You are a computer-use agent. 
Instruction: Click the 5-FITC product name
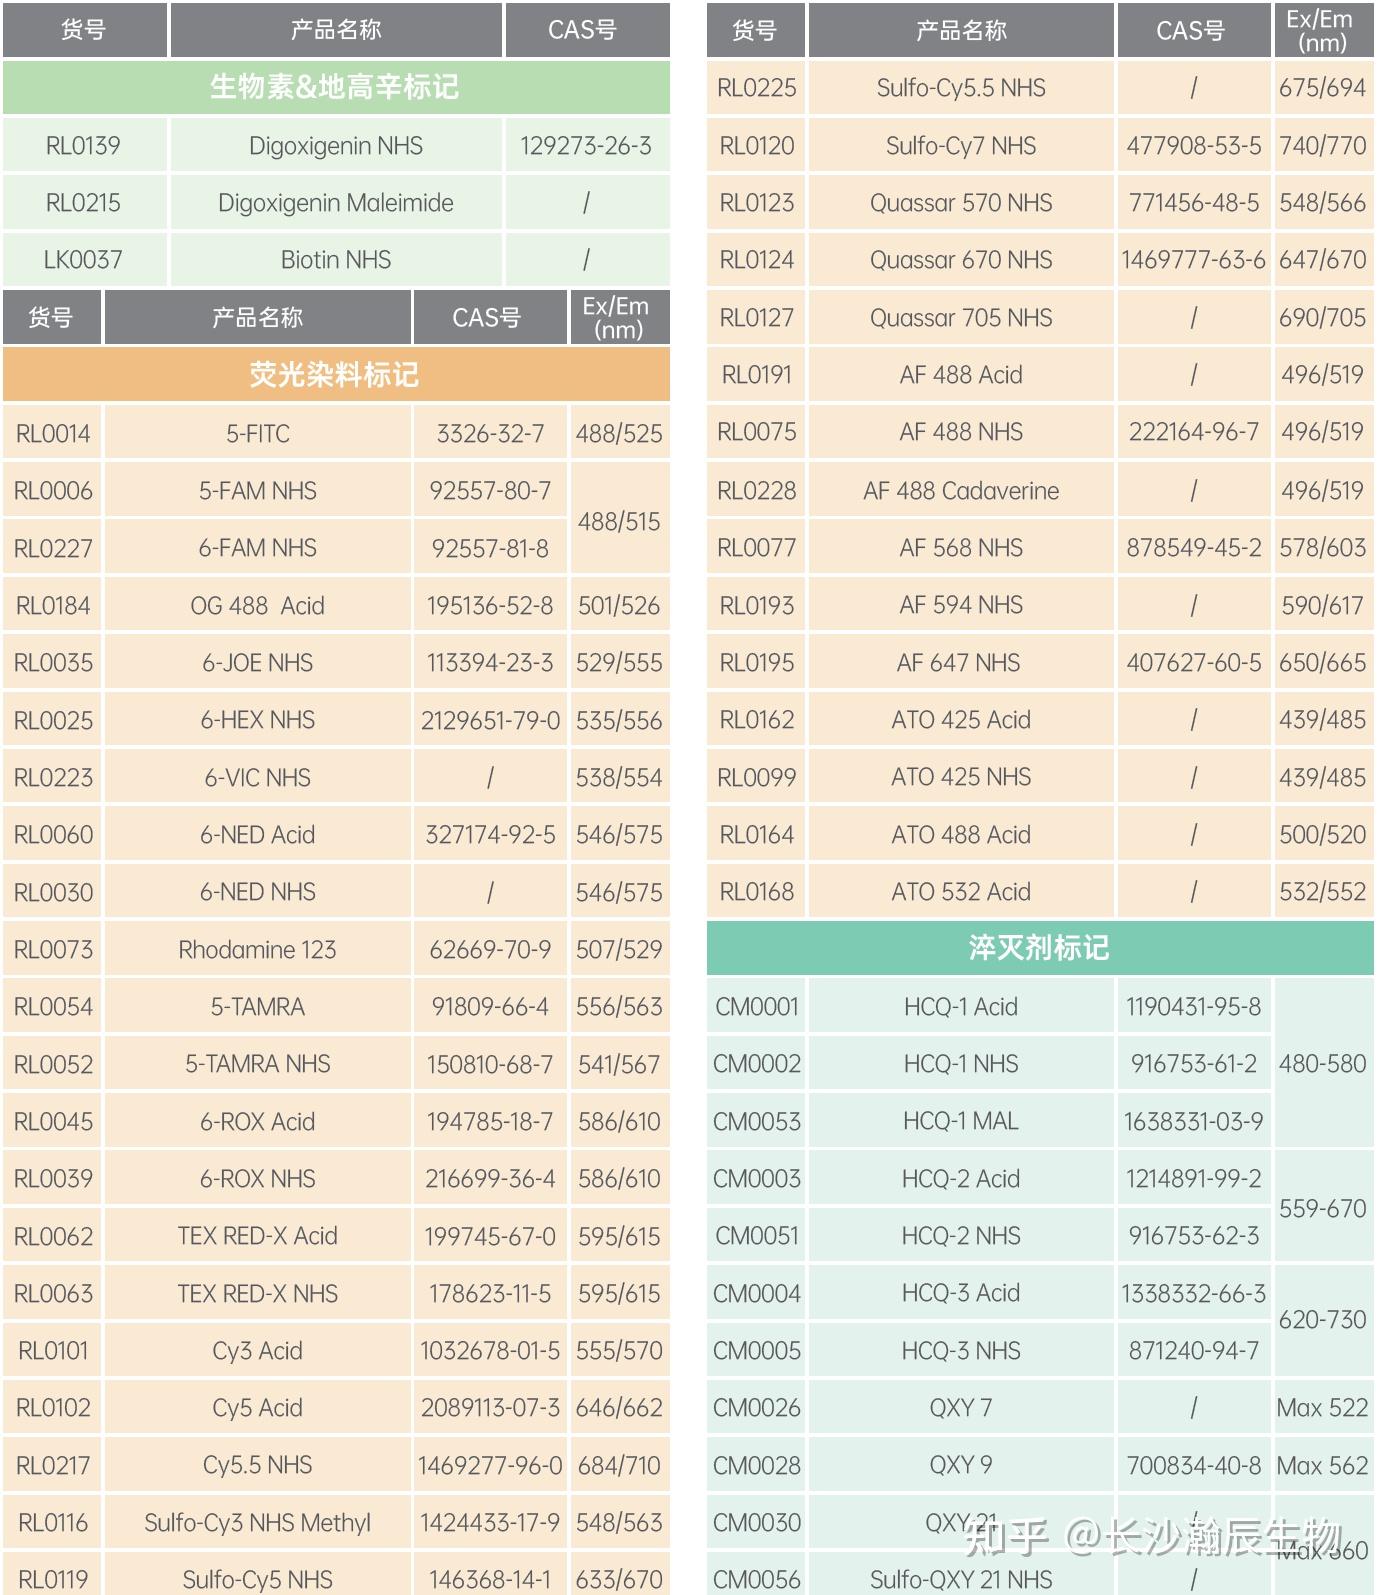point(258,434)
